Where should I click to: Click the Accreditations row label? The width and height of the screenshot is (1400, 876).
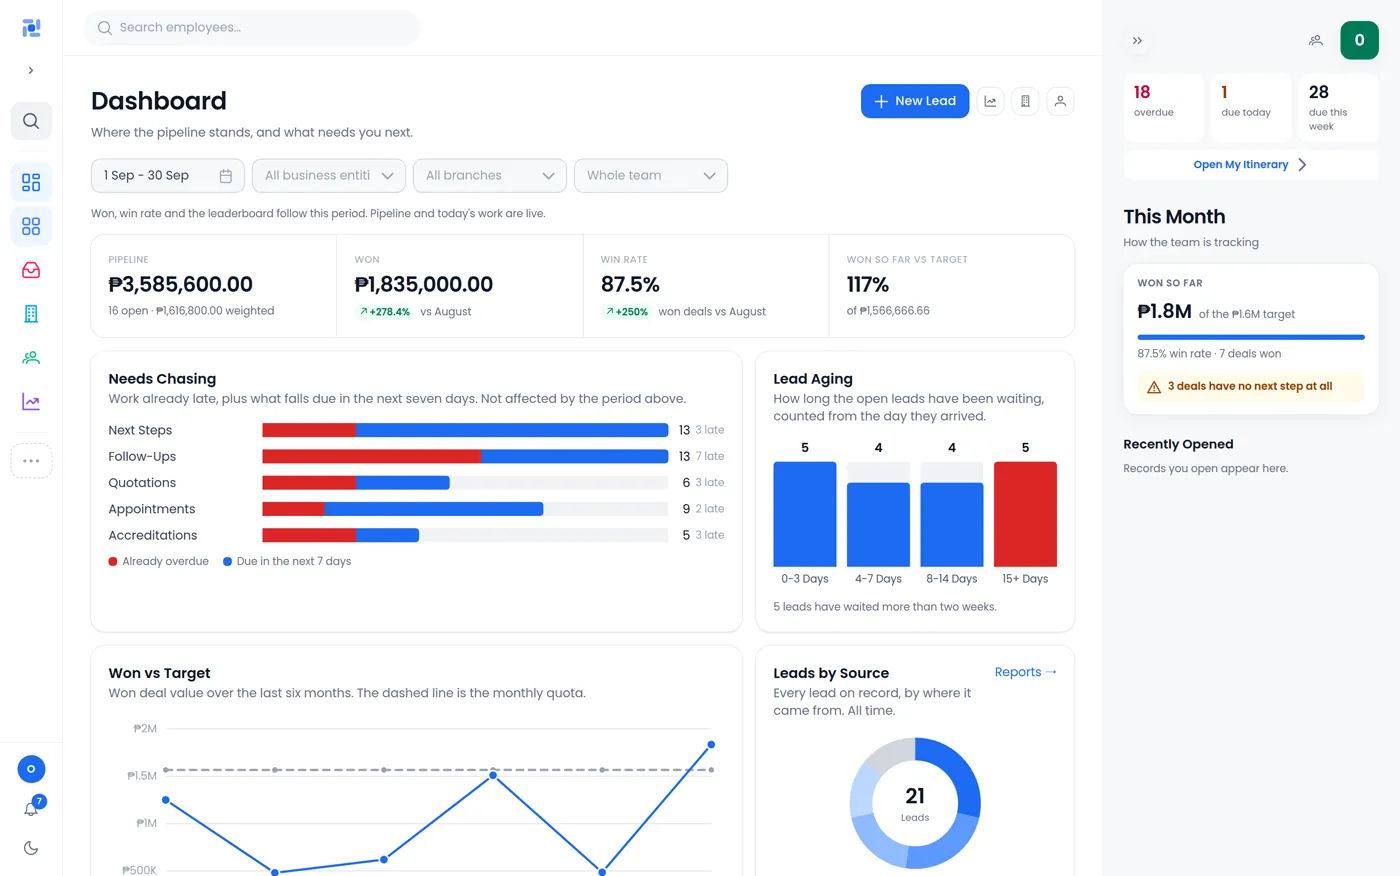point(153,536)
